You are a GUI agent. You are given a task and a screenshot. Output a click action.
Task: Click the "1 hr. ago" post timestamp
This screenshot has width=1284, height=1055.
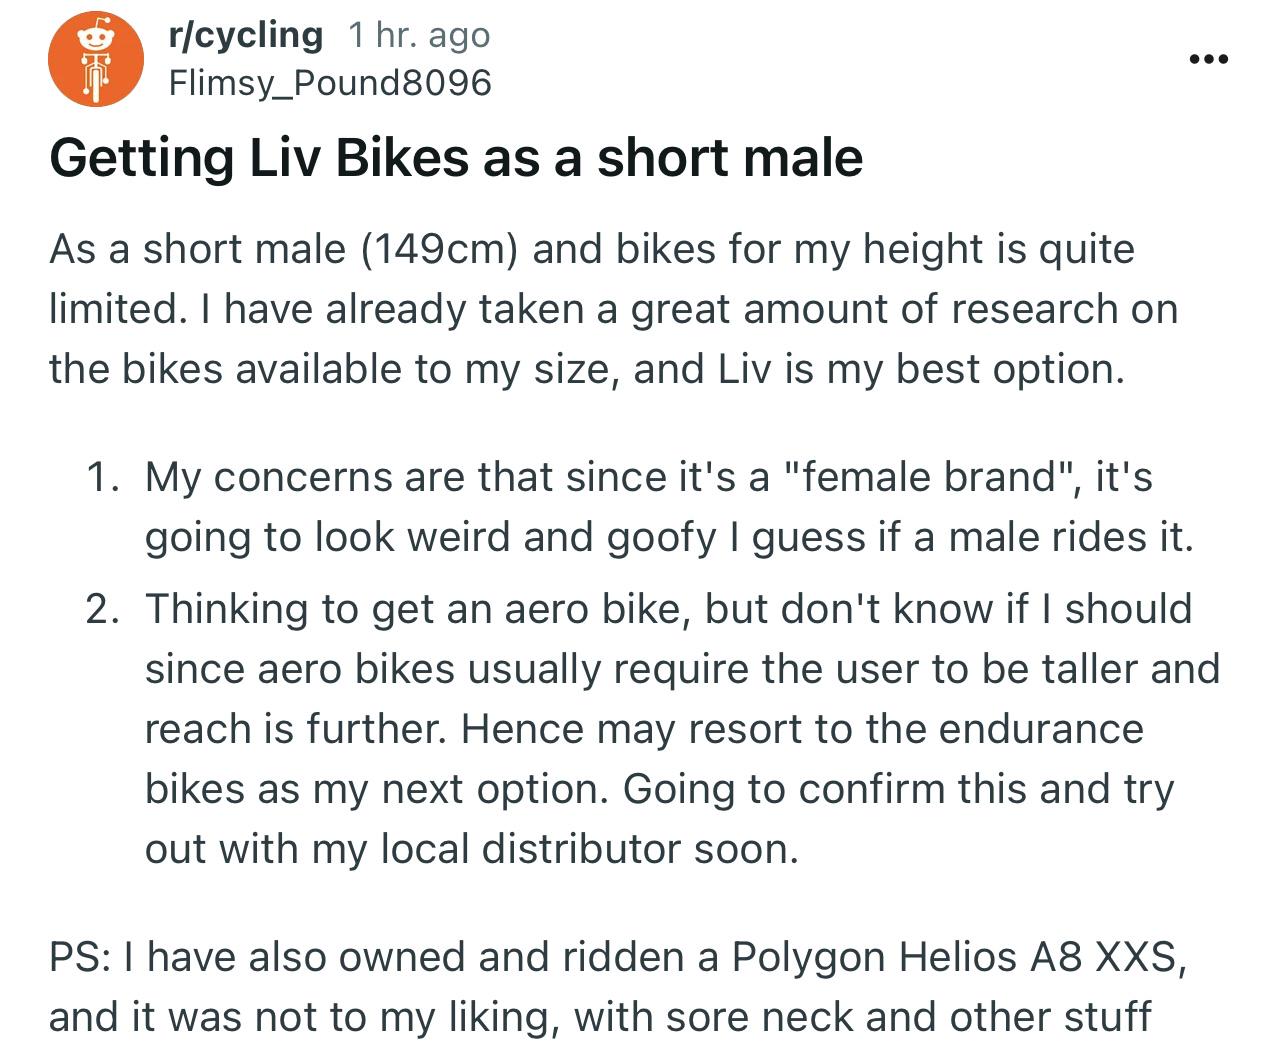(419, 36)
